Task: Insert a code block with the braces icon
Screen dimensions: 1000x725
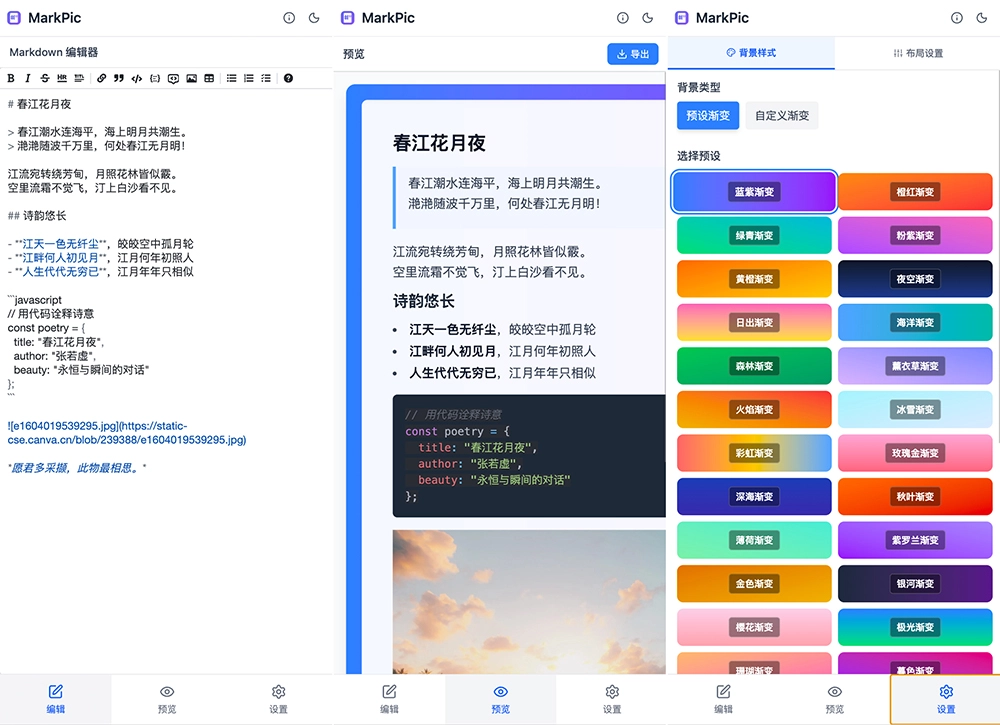Action: point(154,78)
